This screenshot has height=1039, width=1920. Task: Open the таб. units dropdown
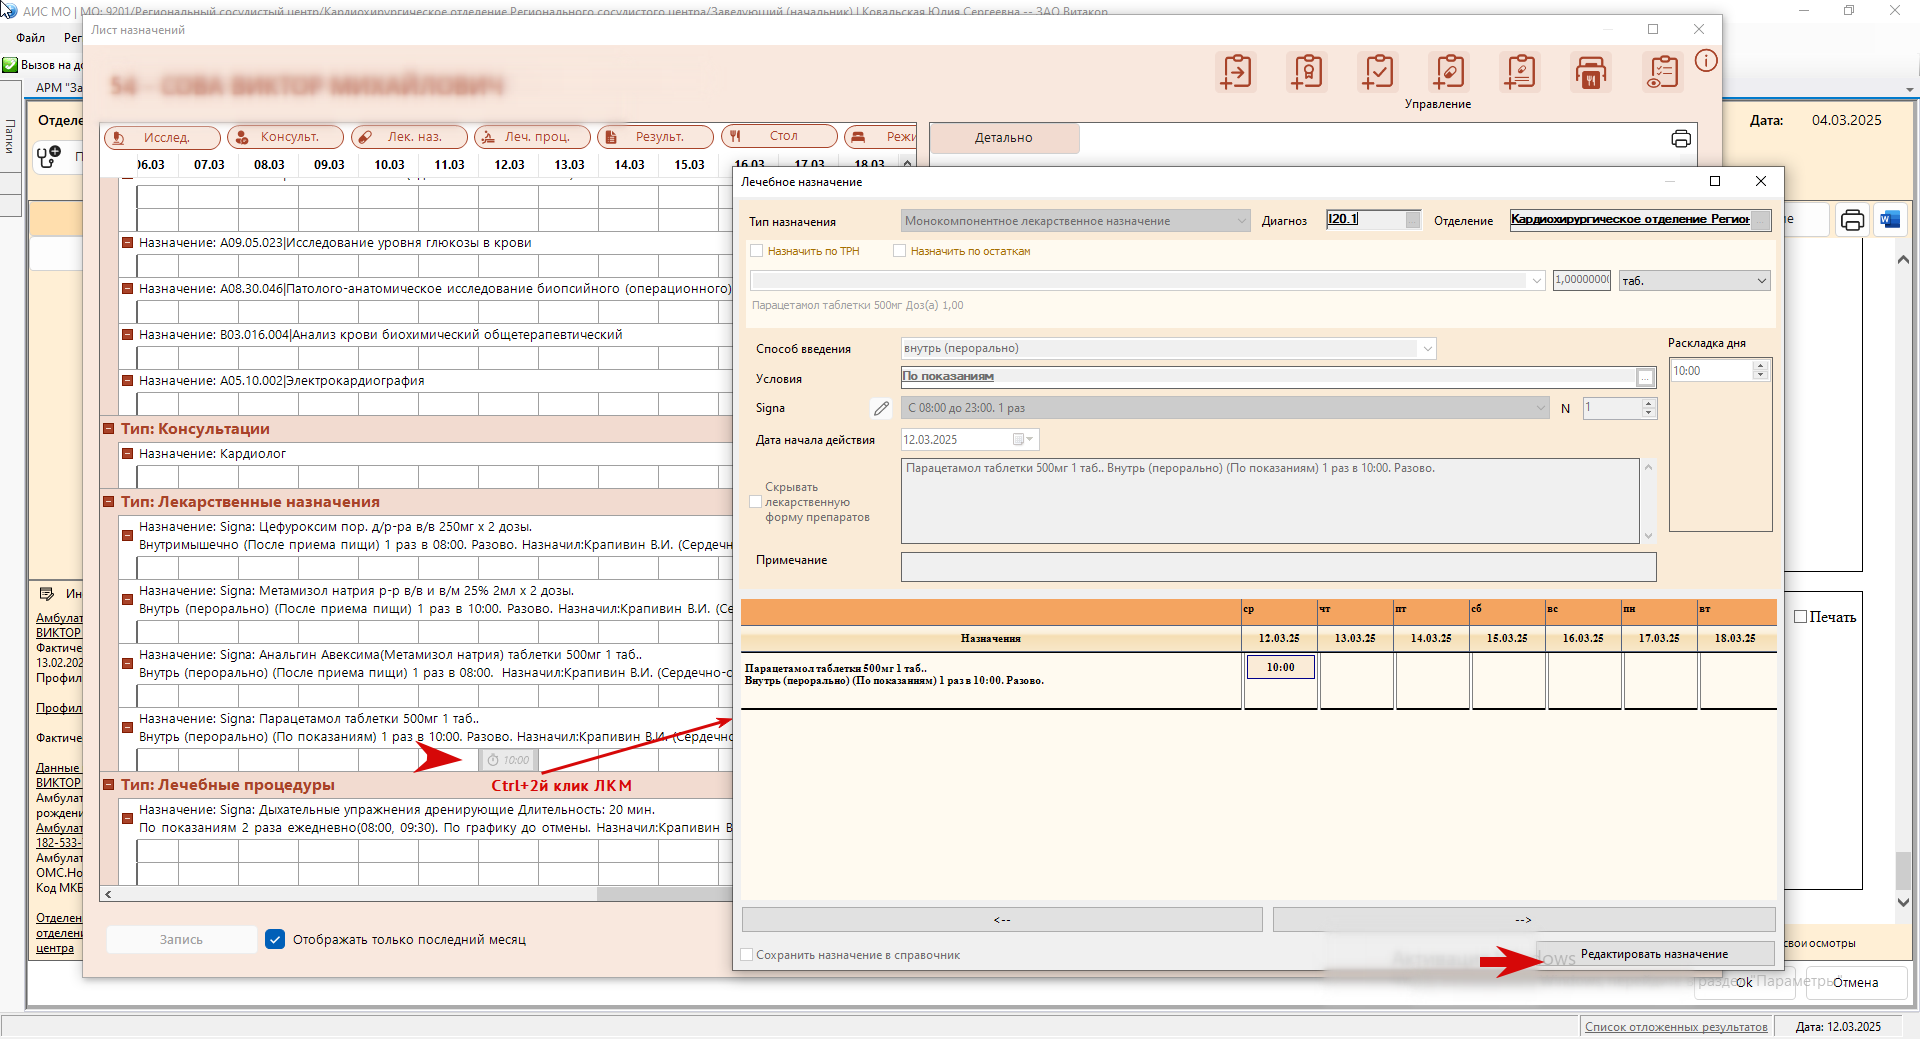tap(1694, 281)
